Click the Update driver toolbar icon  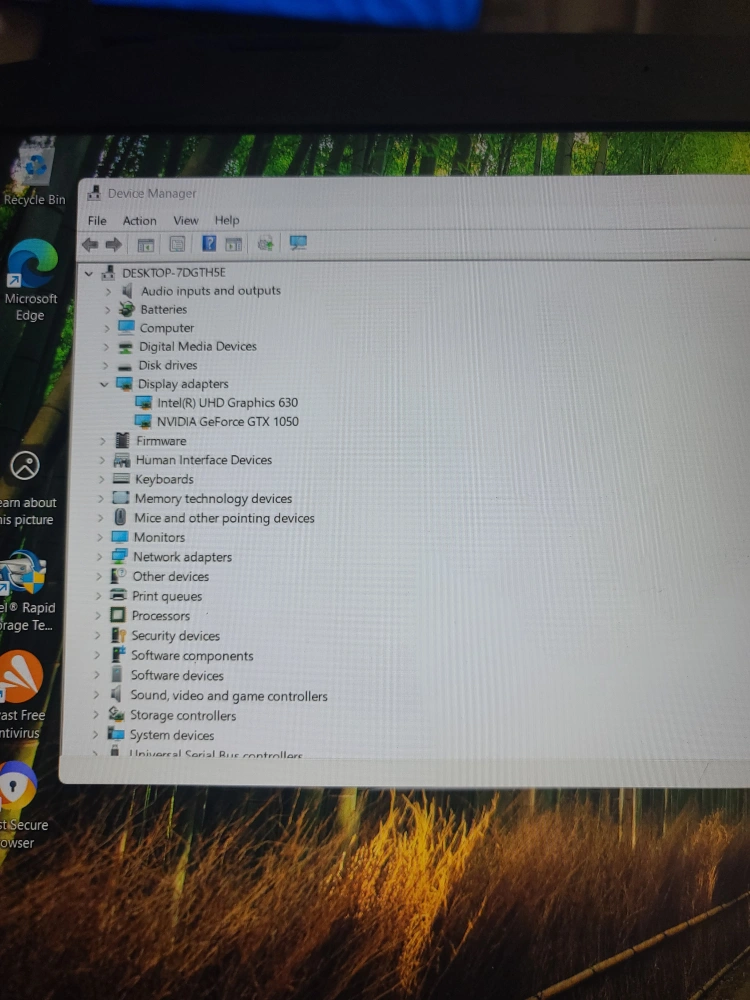265,243
